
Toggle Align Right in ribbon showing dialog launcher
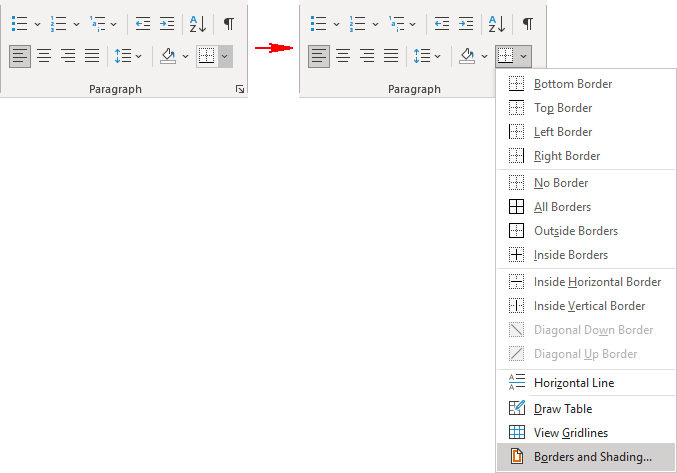point(68,56)
